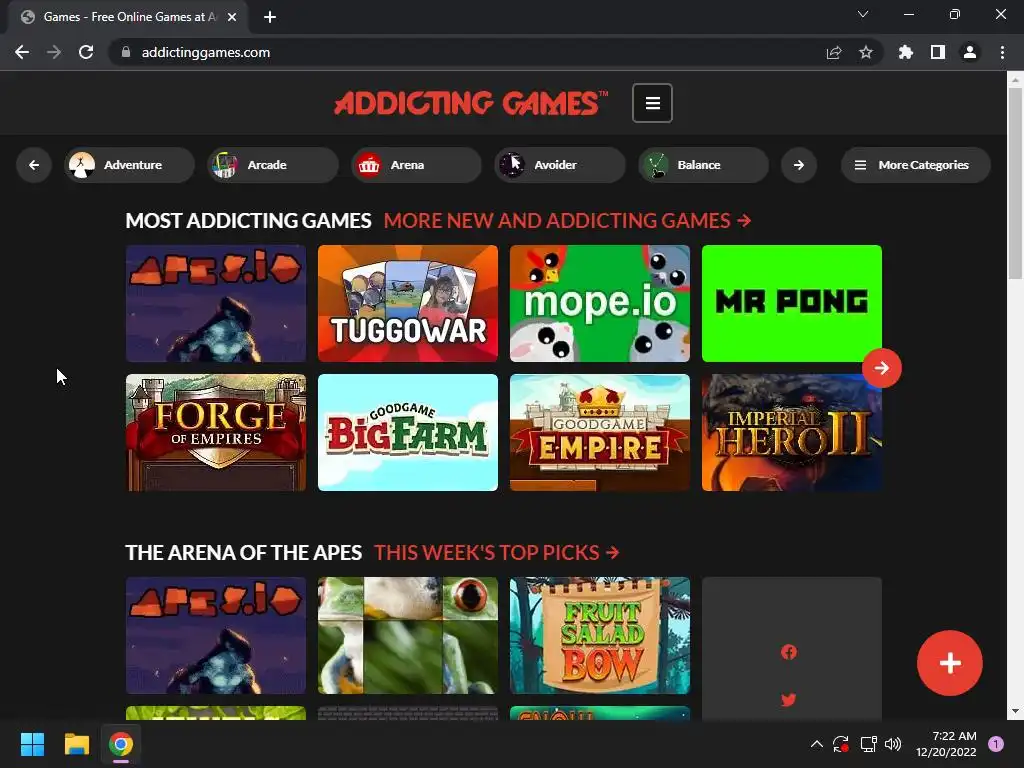Open the Forge of Empires thumbnail
Viewport: 1024px width, 768px height.
(216, 432)
